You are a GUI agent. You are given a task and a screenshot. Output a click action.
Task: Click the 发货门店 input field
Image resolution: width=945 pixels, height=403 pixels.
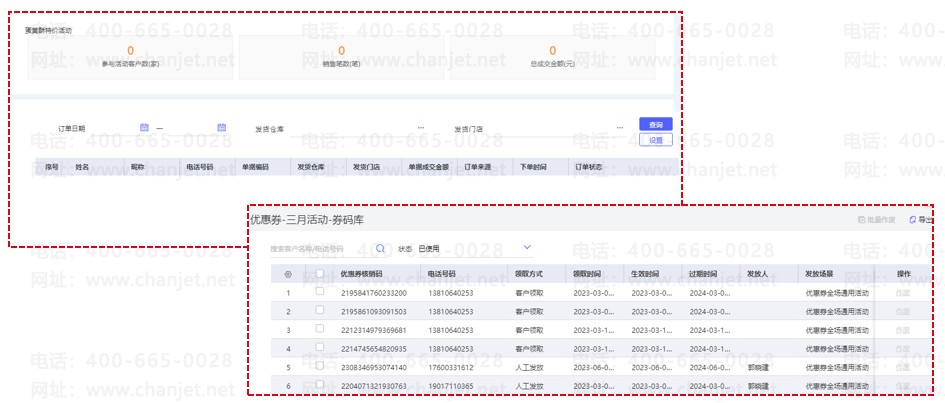(x=556, y=128)
